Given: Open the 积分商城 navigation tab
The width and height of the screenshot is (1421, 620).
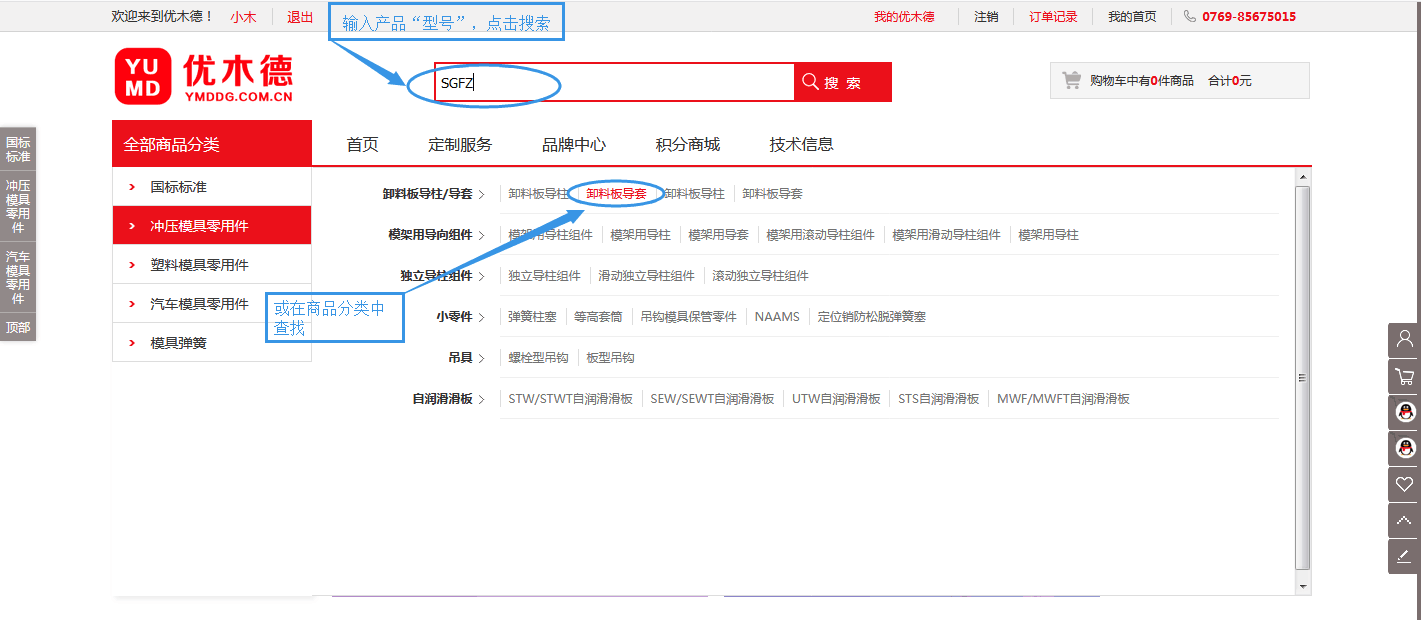Looking at the screenshot, I should (x=688, y=144).
